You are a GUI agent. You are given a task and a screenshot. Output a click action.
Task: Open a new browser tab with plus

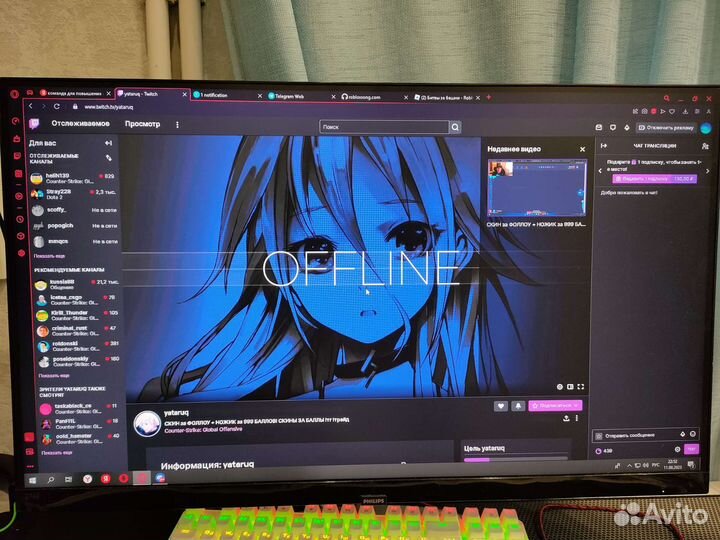pos(489,97)
